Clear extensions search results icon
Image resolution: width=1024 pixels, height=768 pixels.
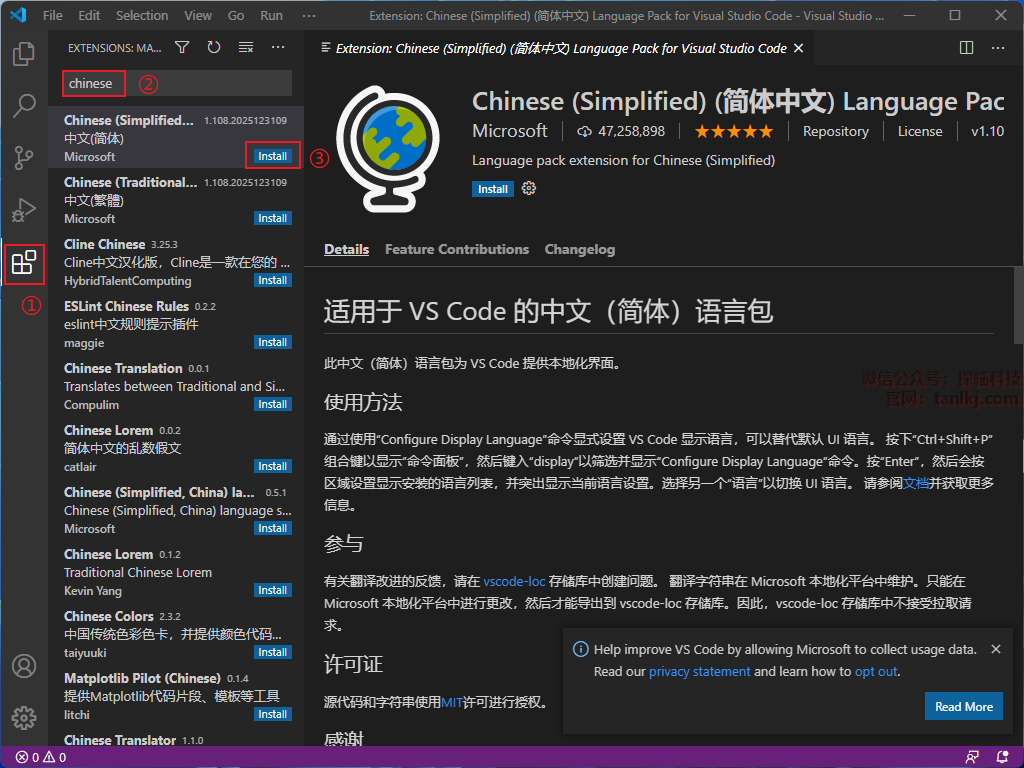pos(246,48)
